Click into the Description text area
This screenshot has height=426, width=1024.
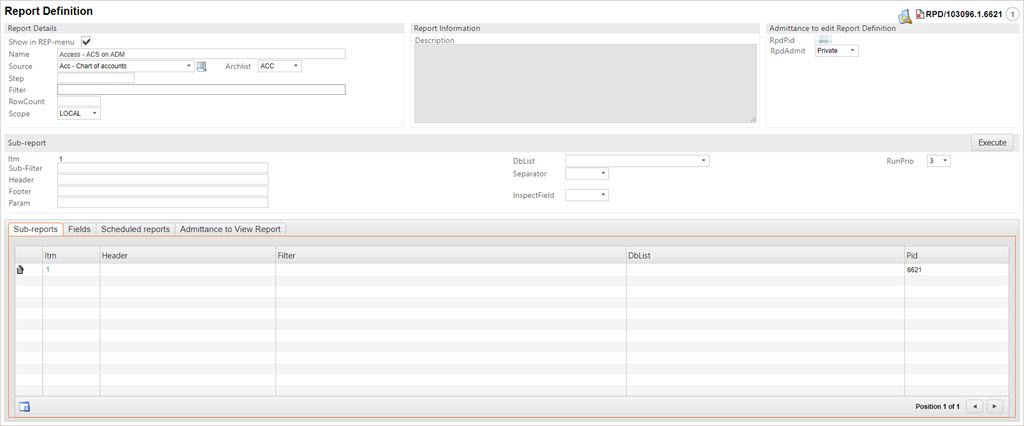click(586, 84)
